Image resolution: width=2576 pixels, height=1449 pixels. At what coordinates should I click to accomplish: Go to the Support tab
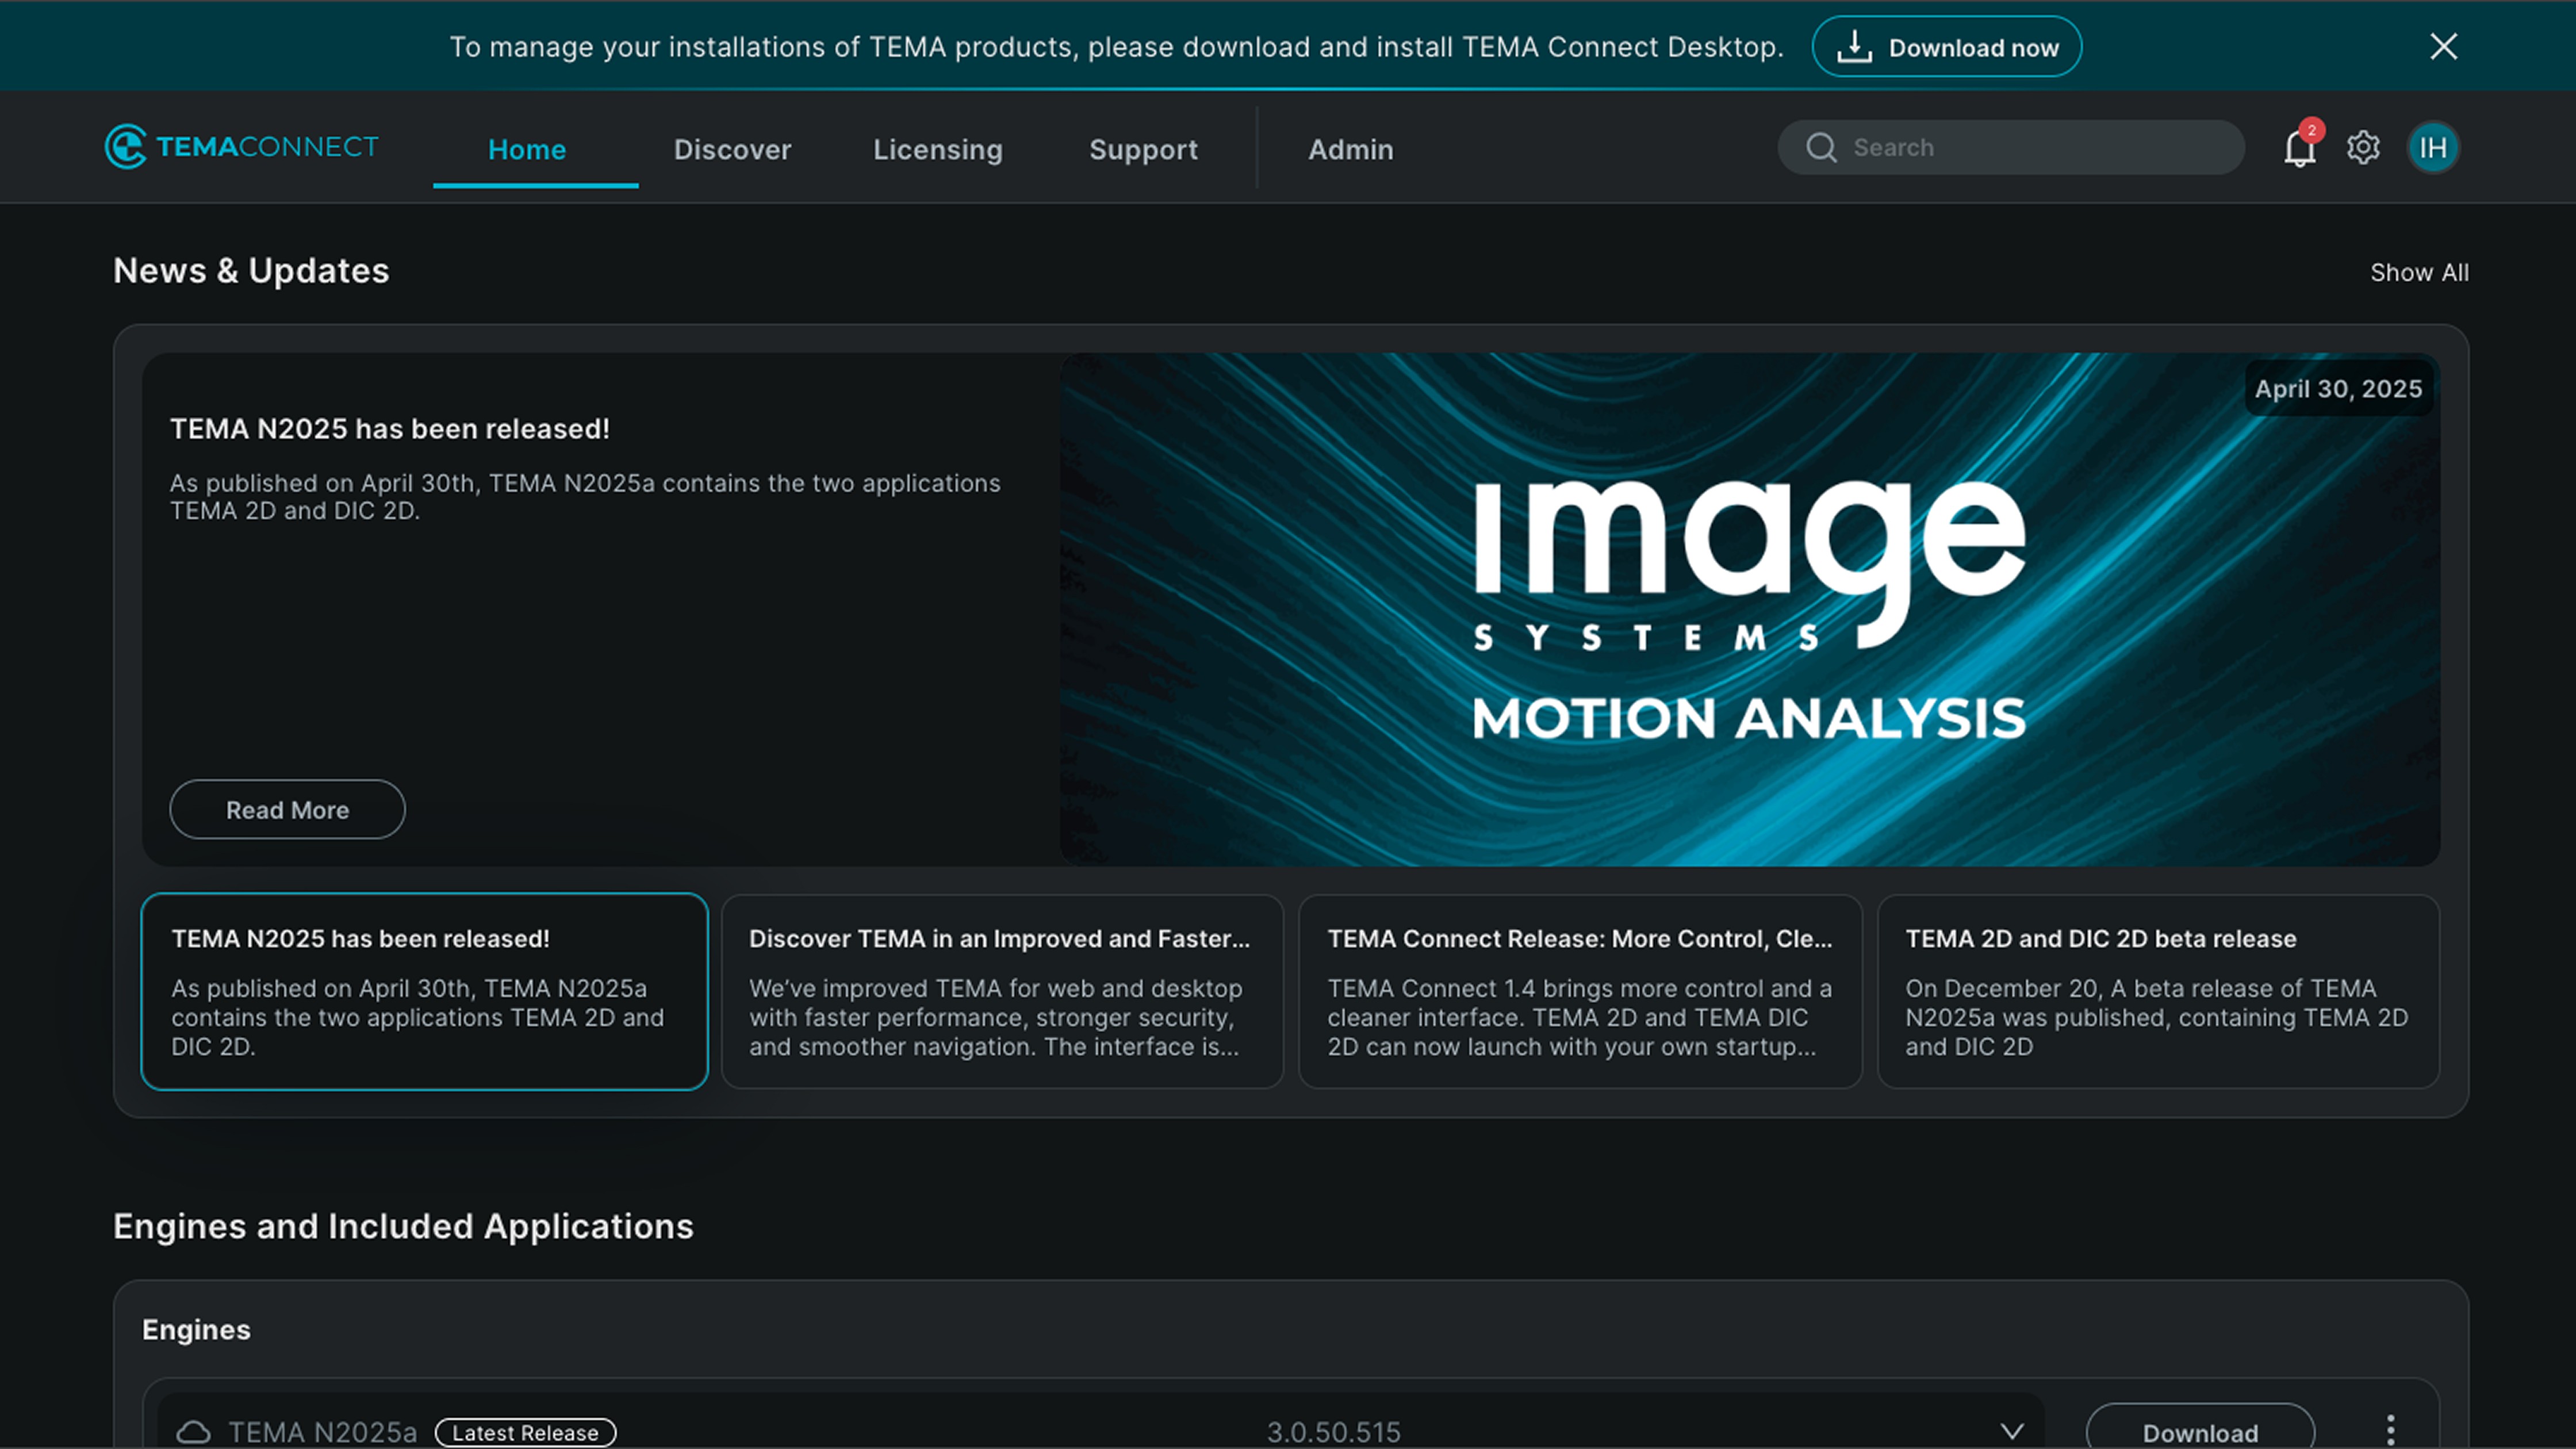pyautogui.click(x=1143, y=149)
